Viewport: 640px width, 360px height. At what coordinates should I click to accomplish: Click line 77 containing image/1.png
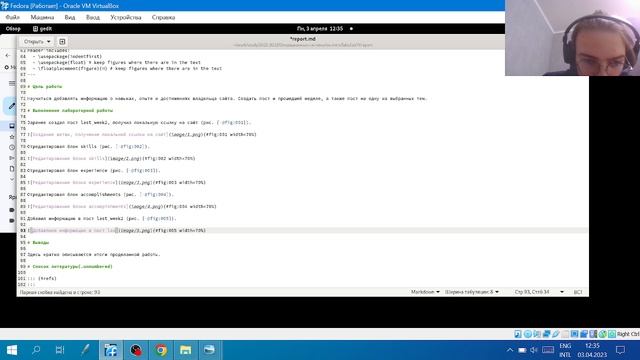(x=142, y=134)
